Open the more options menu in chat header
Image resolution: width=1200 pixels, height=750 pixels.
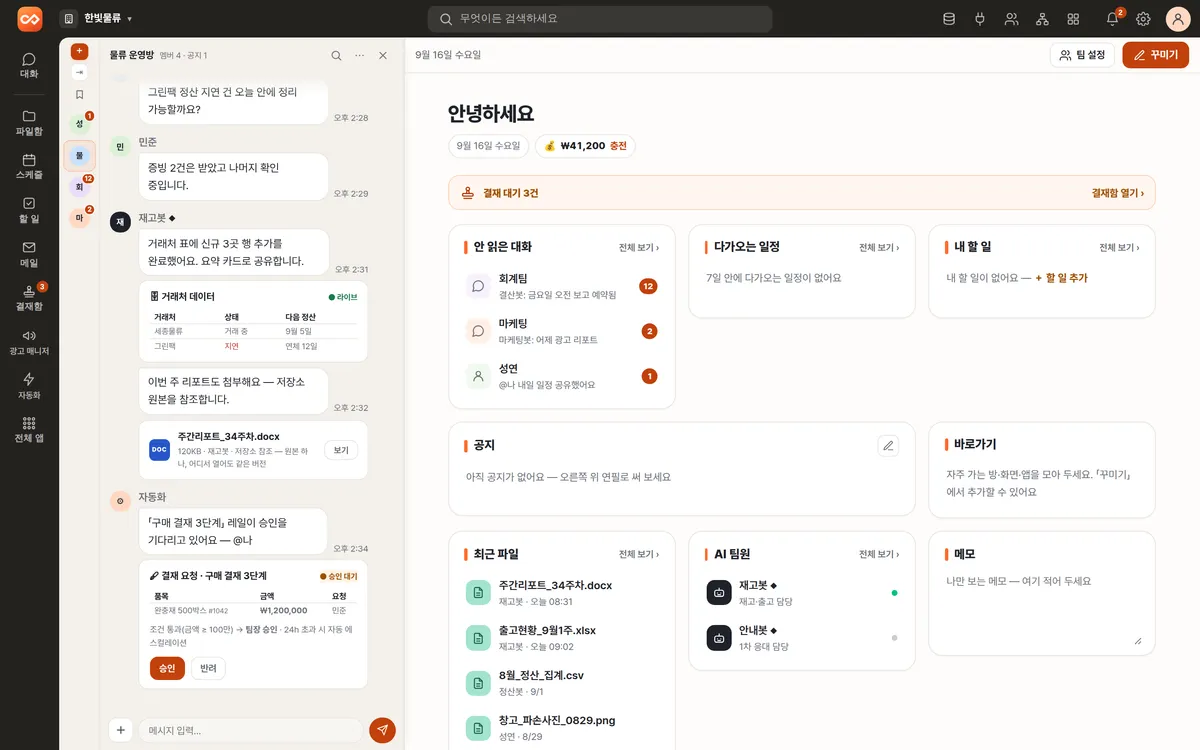tap(359, 55)
